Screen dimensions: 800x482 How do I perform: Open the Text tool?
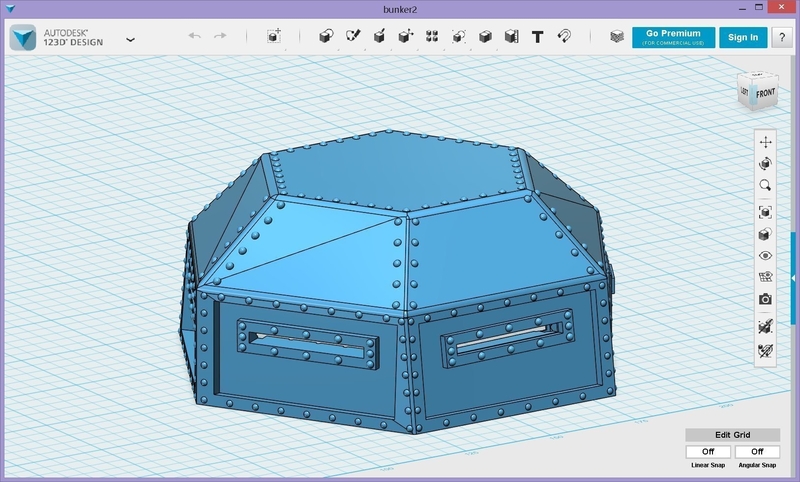(x=537, y=37)
